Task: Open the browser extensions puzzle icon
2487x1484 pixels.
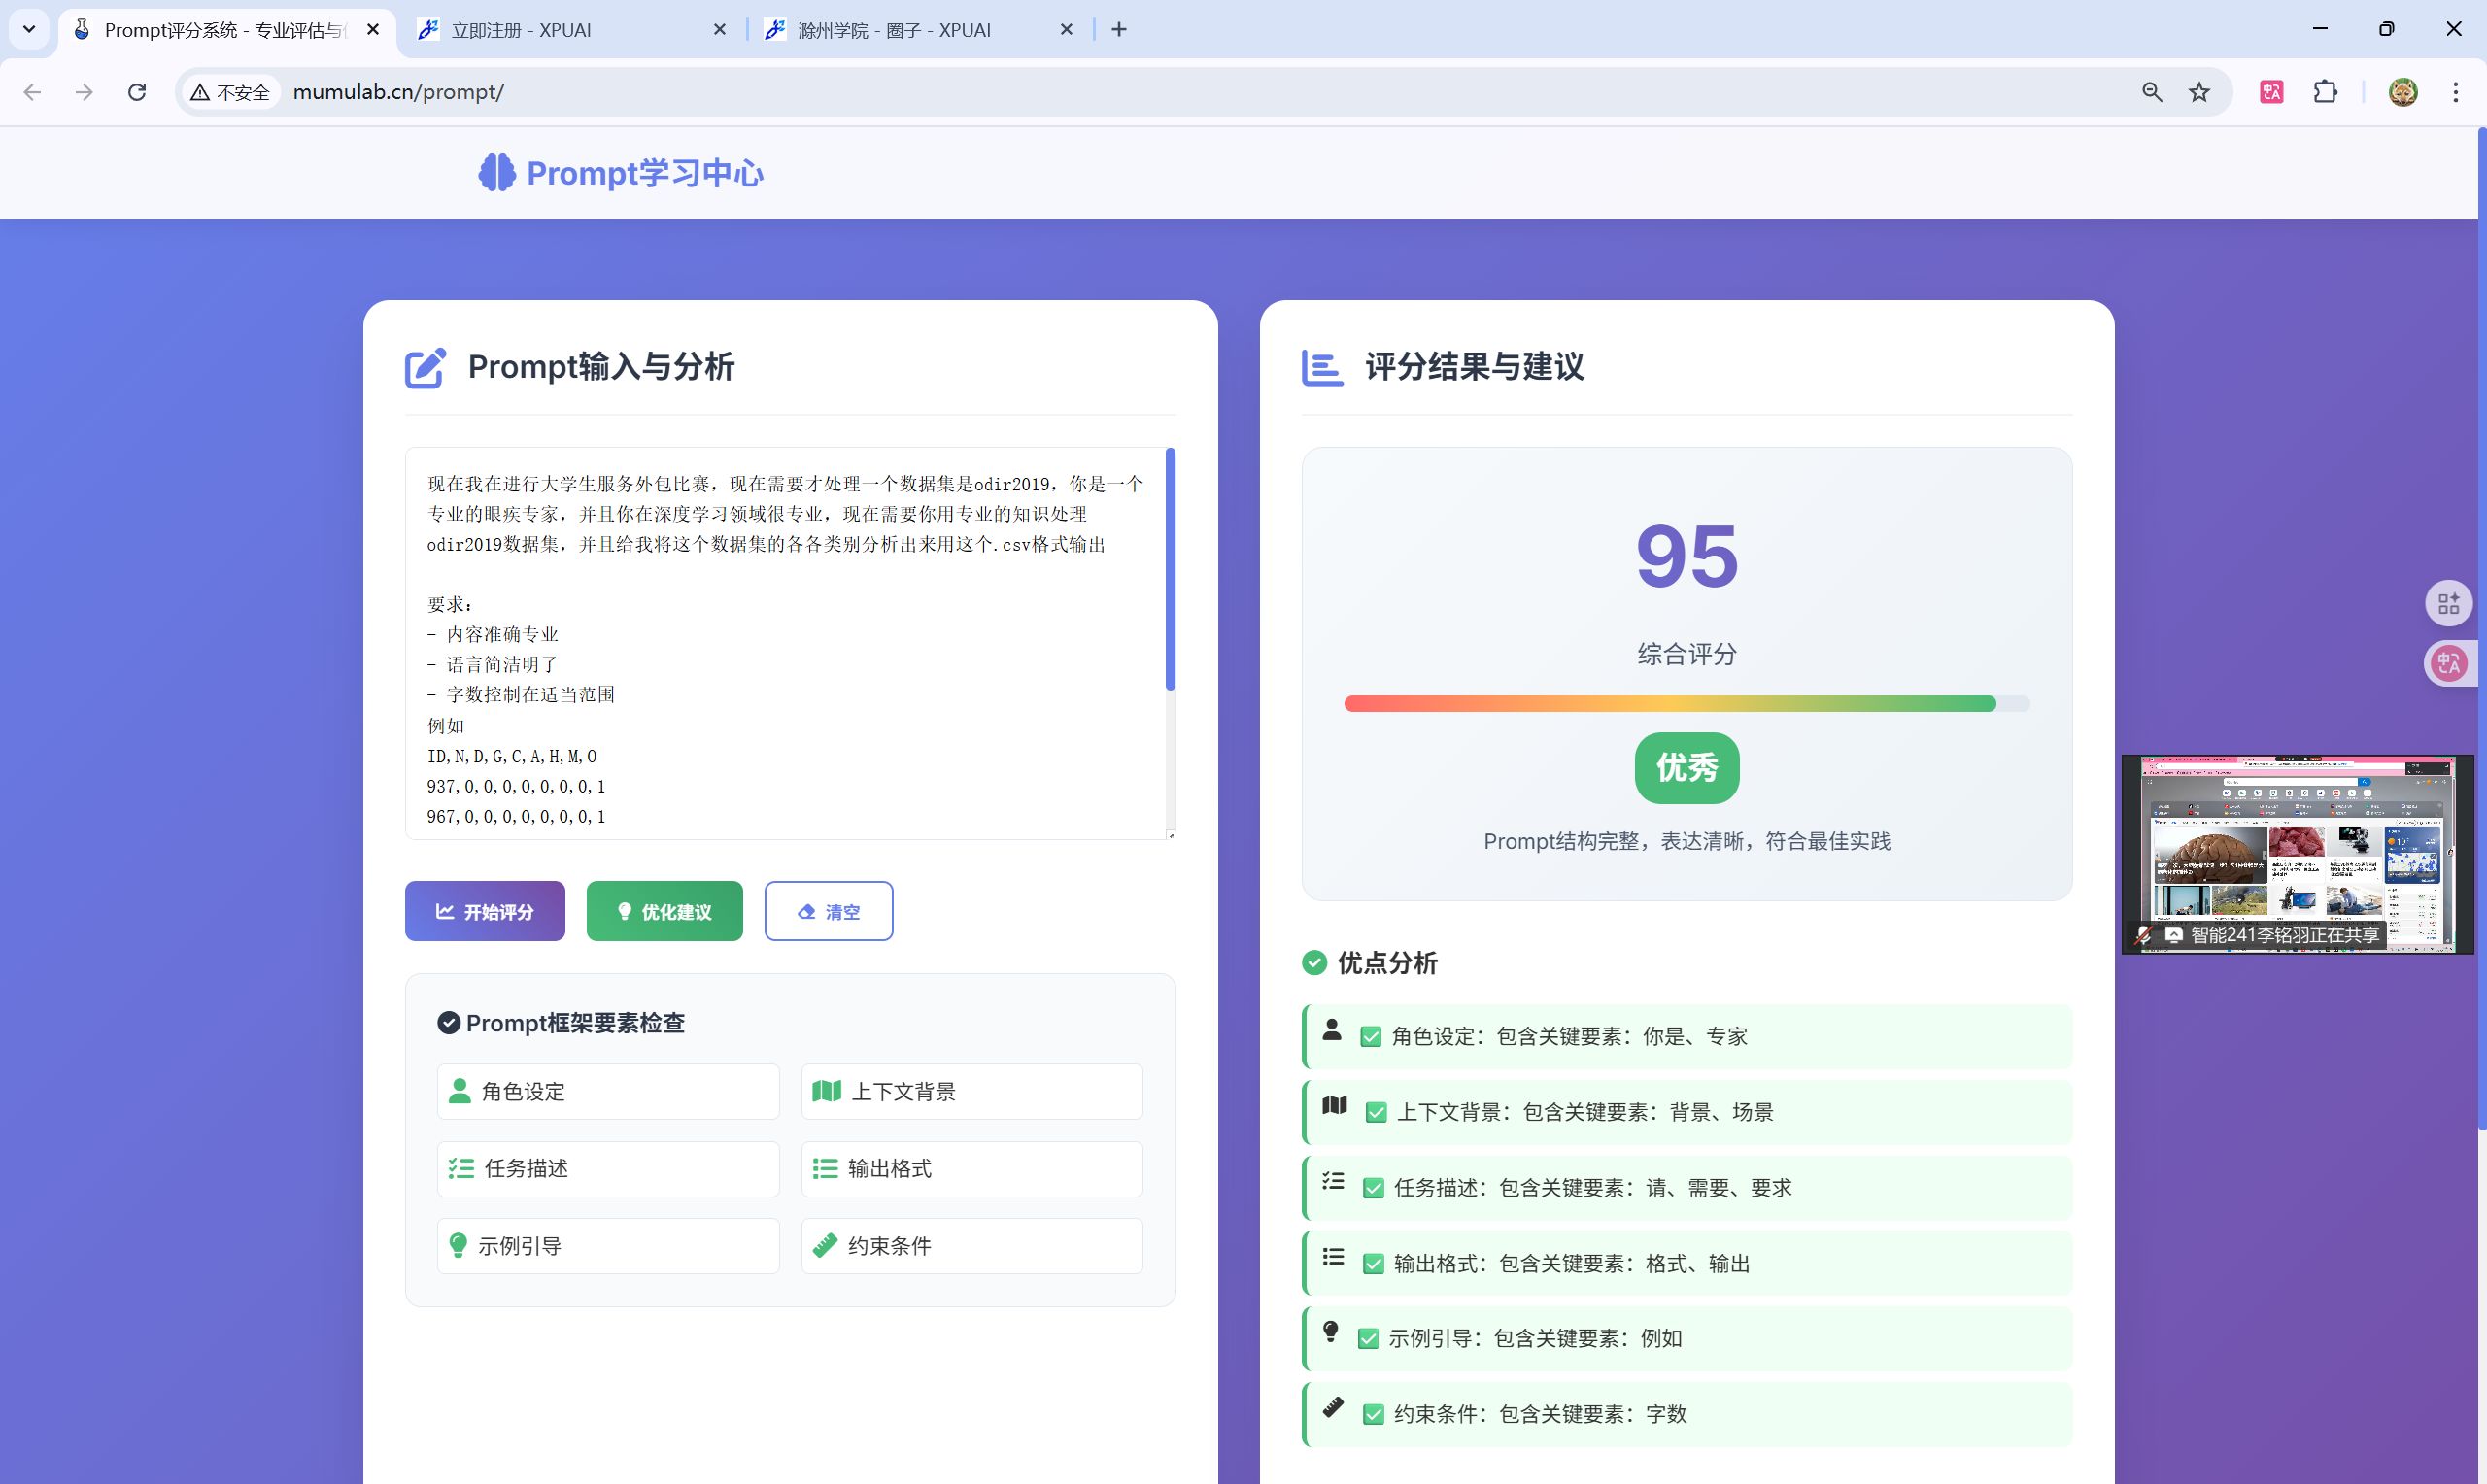Action: (x=2325, y=92)
